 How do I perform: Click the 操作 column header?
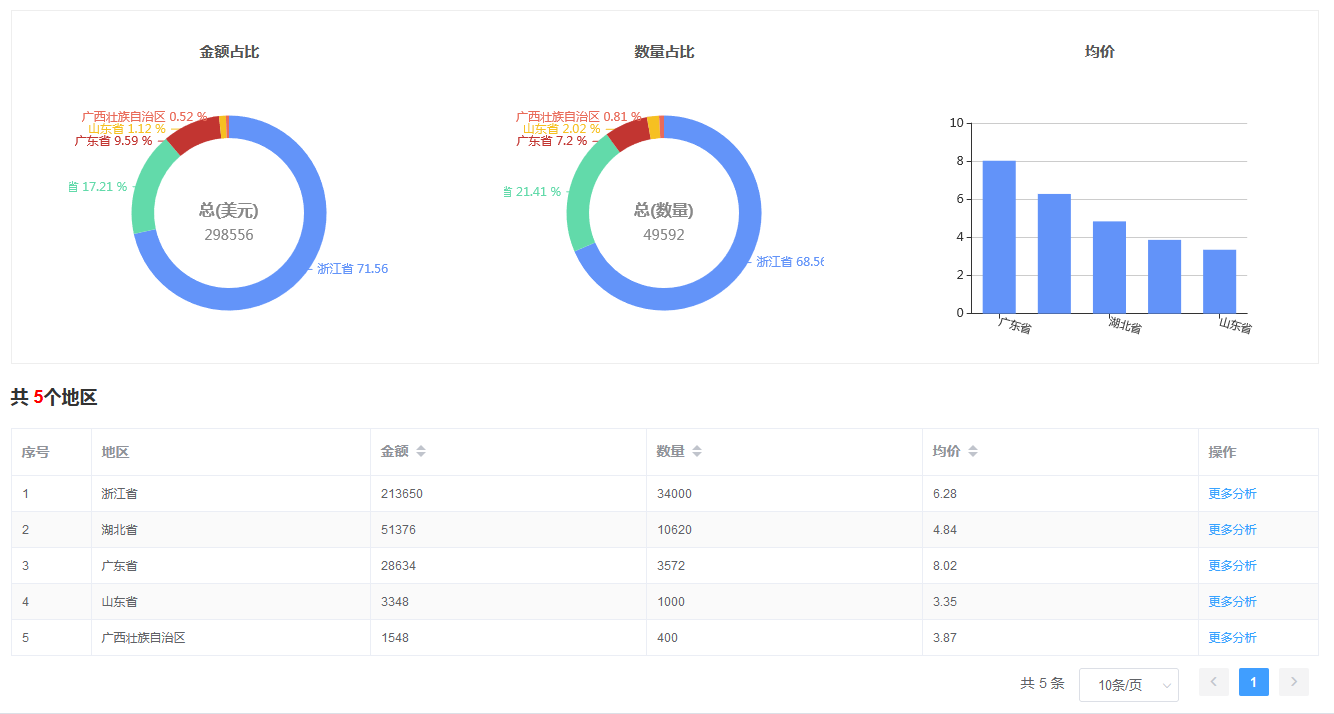(1222, 452)
